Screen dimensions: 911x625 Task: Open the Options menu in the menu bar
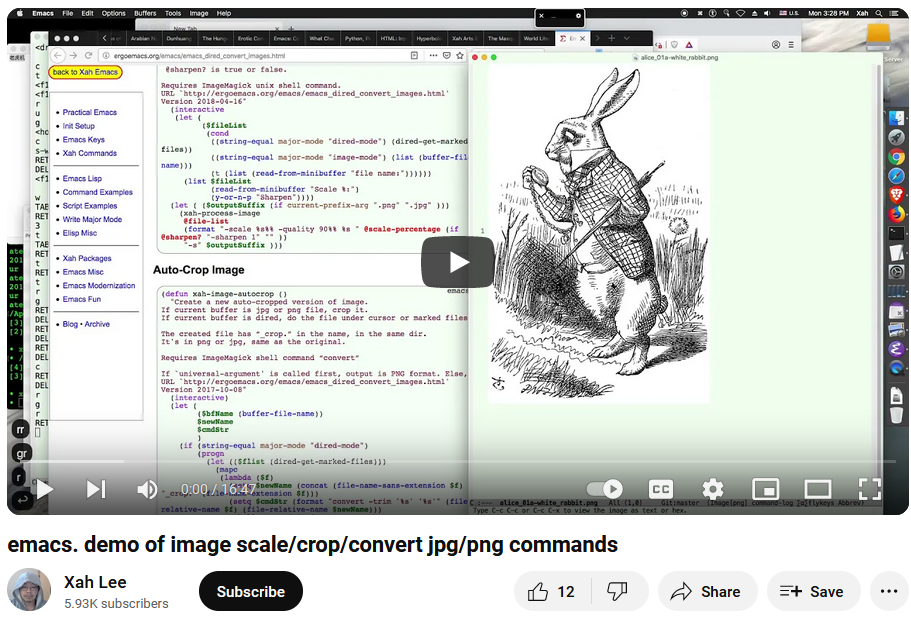tap(113, 13)
